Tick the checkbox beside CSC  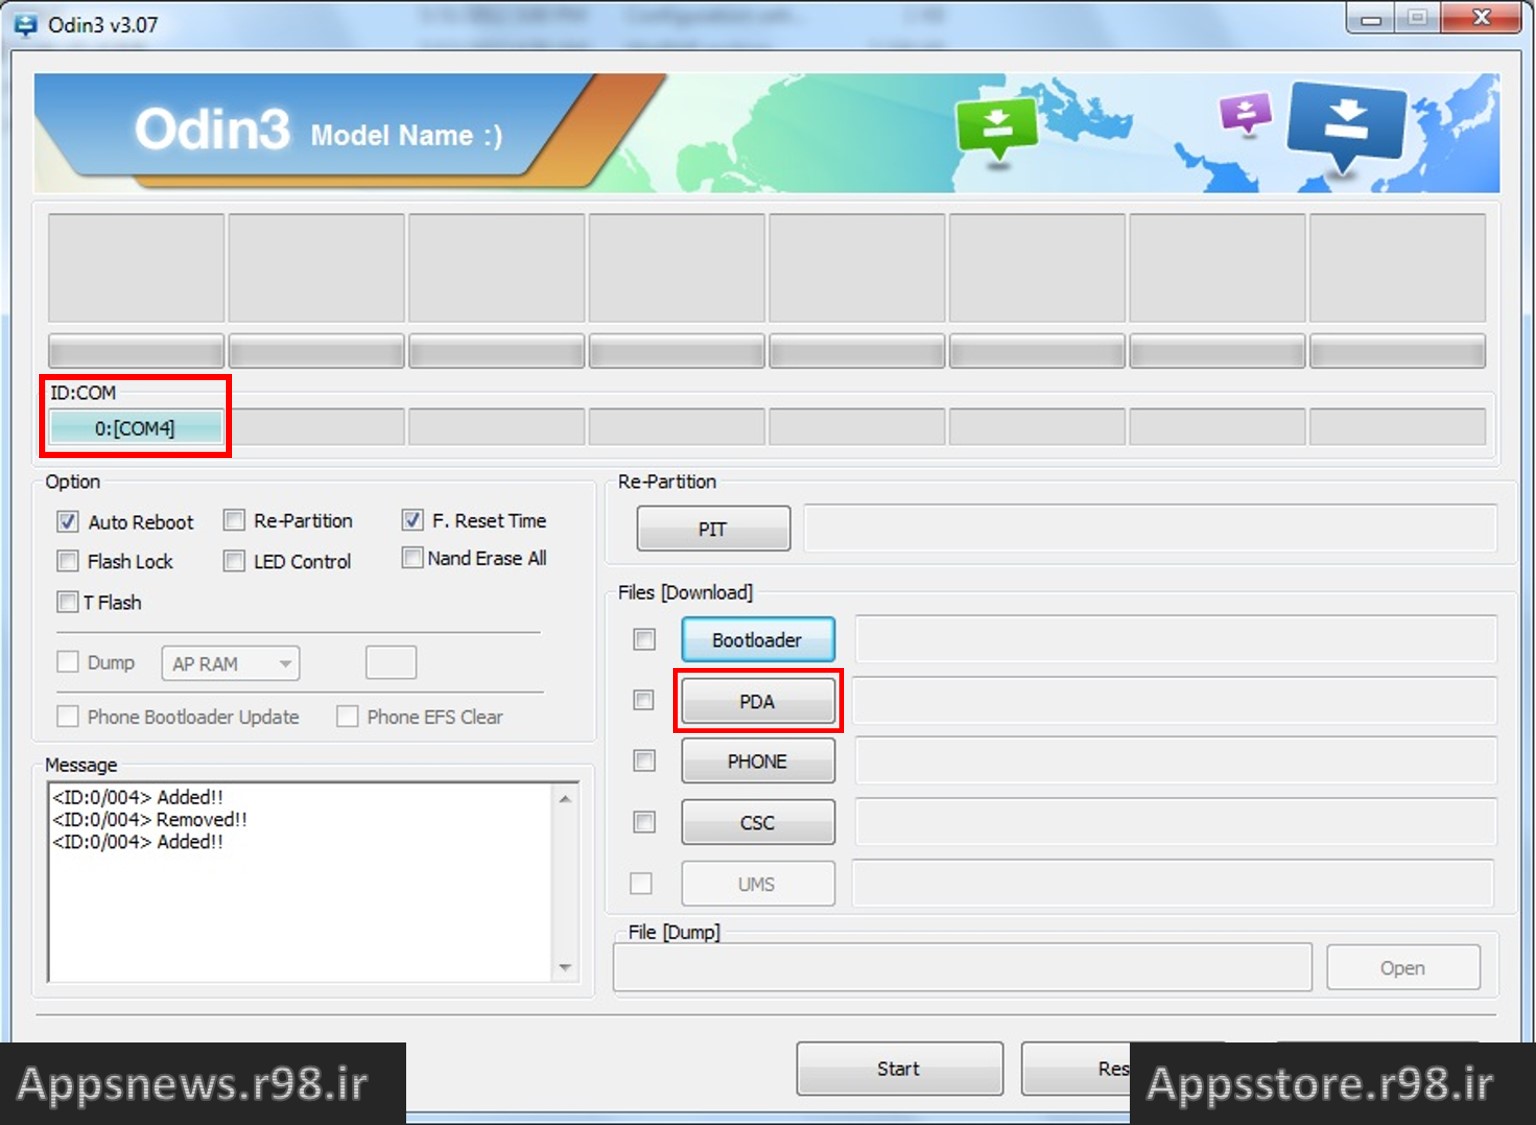click(x=645, y=822)
